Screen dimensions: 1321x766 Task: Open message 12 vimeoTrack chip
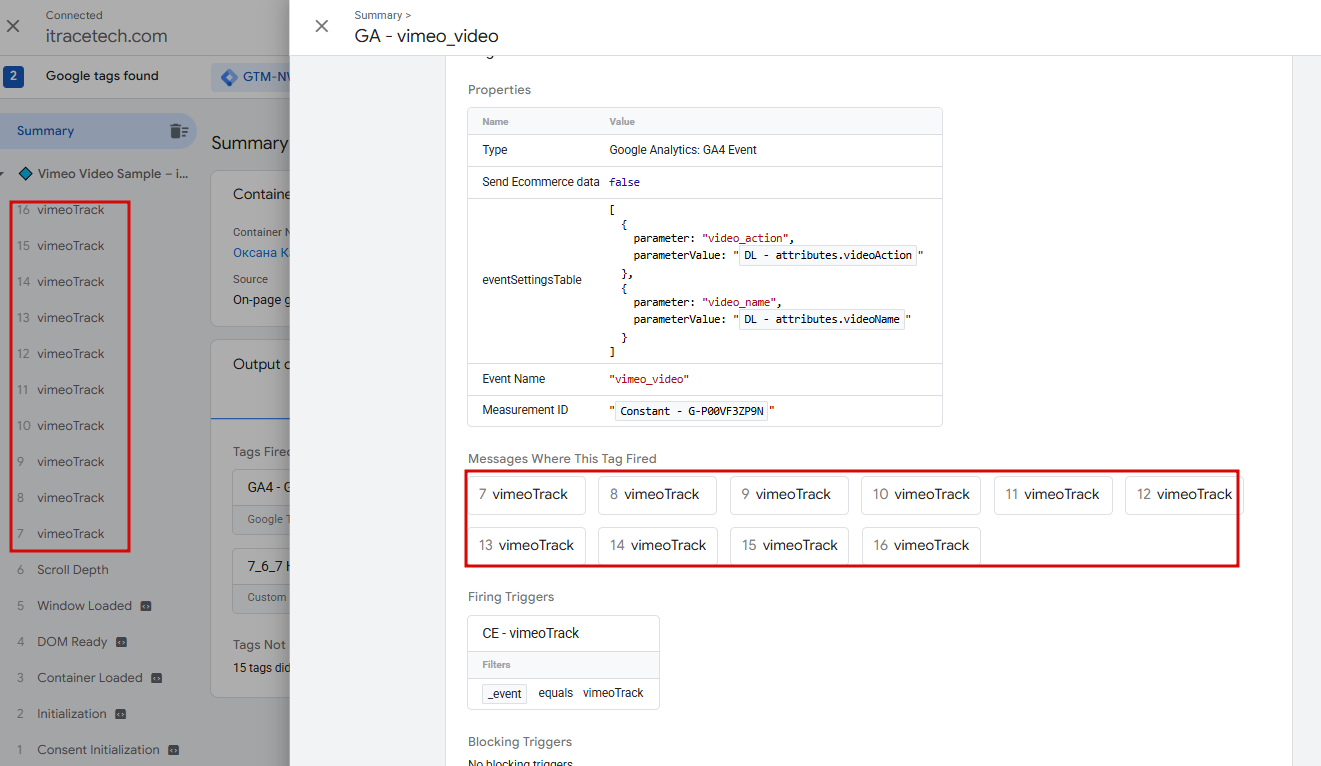(x=1184, y=495)
